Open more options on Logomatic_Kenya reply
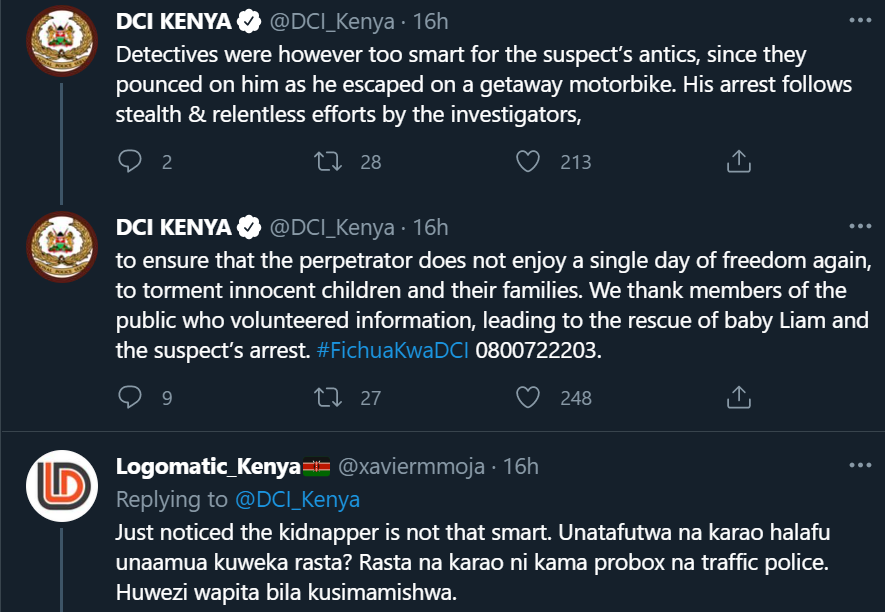Viewport: 885px width, 612px height. (x=860, y=465)
